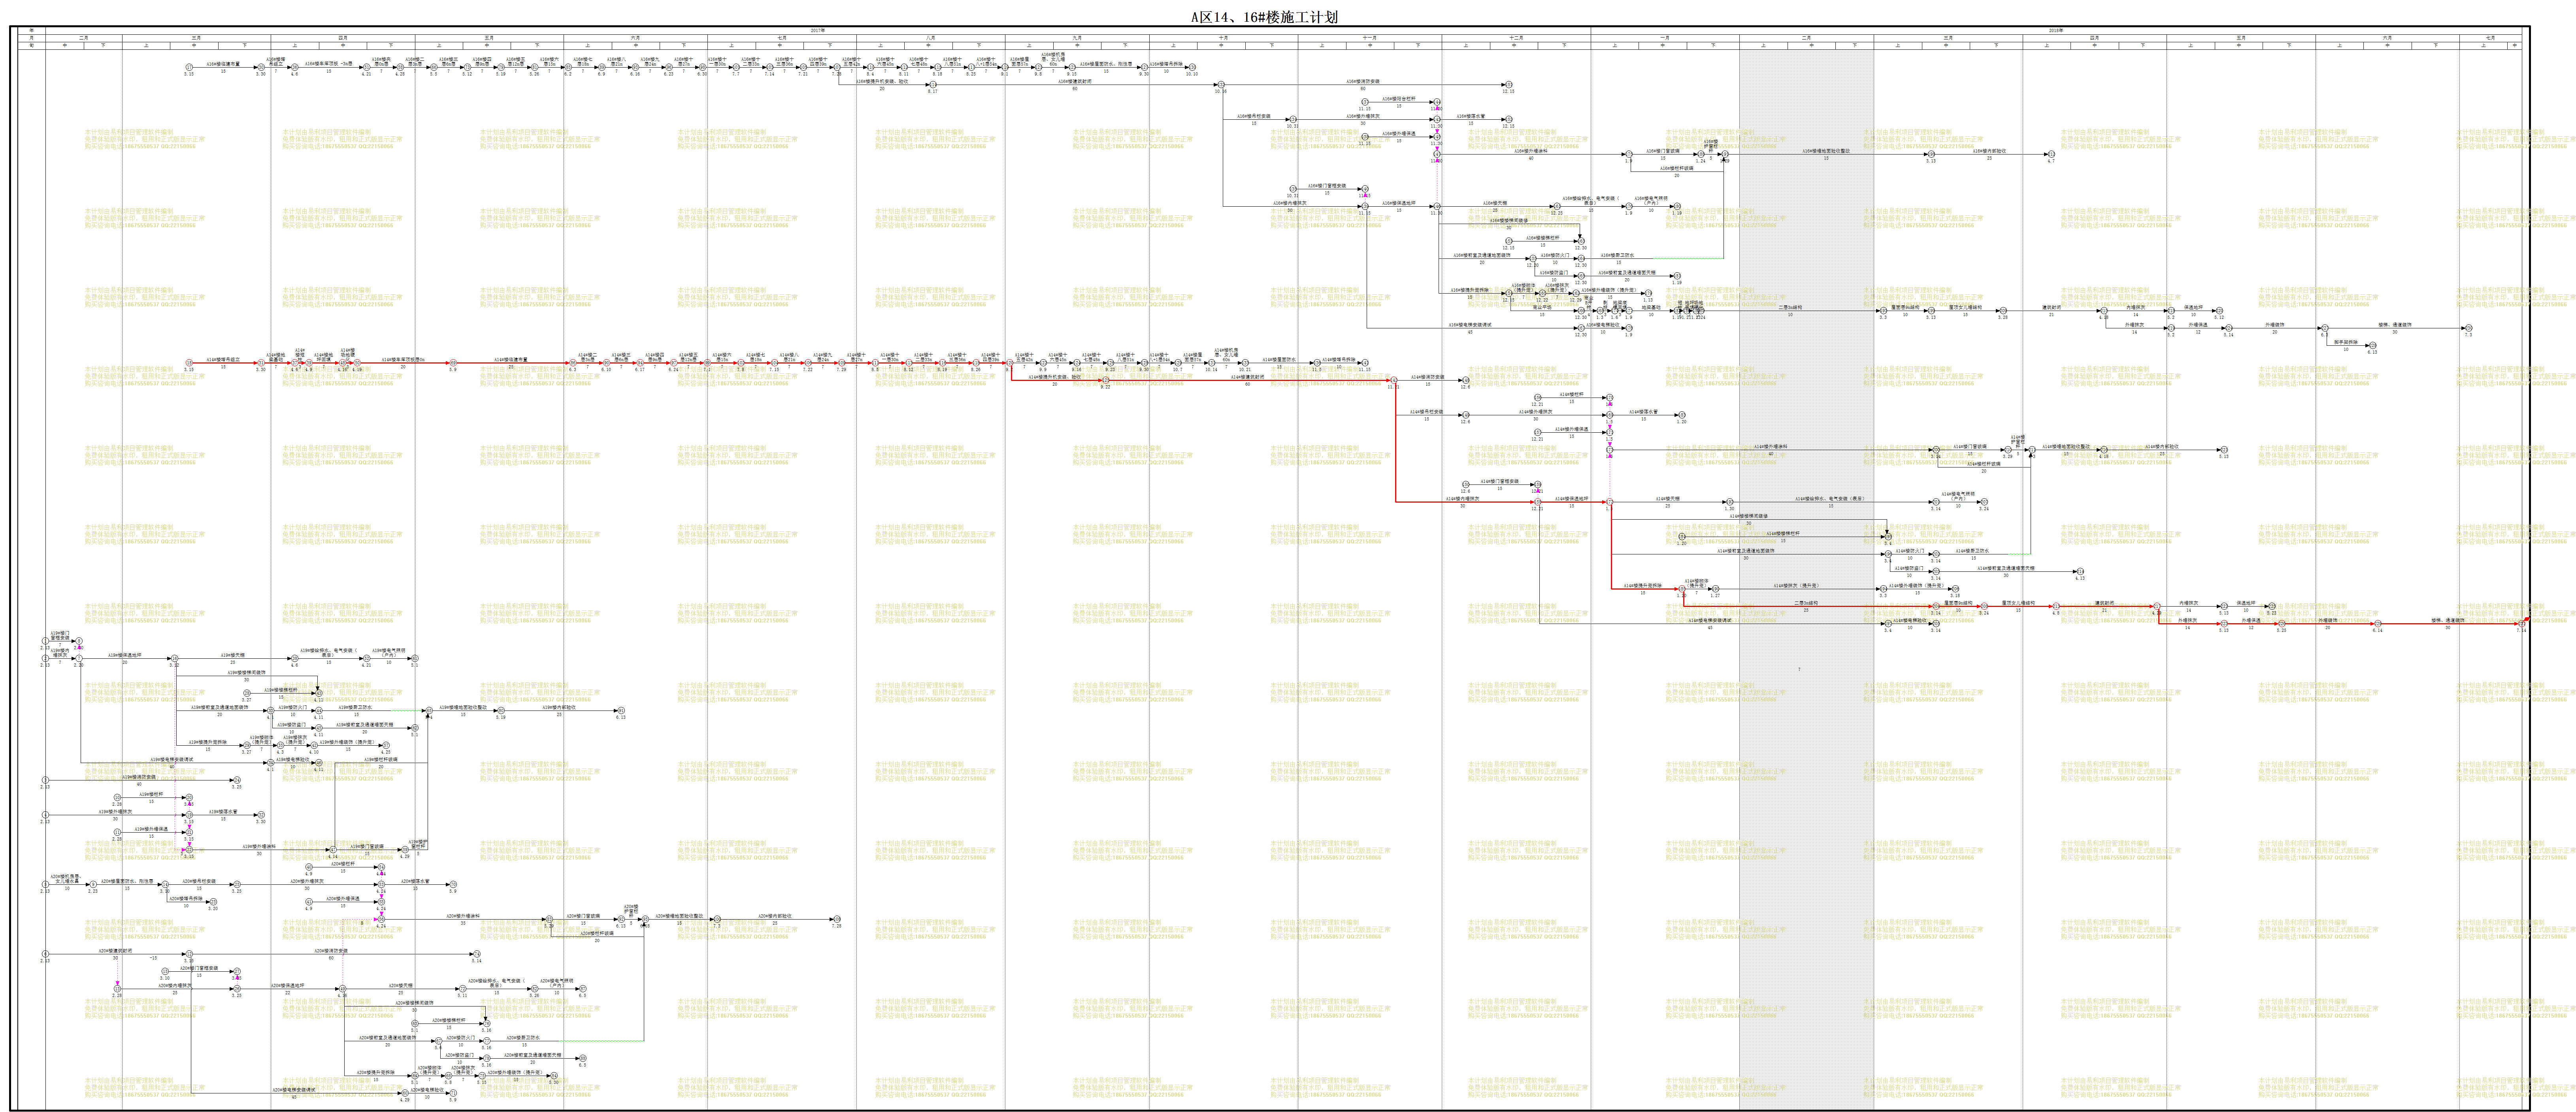Viewport: 2576px width, 1112px height.
Task: Click activity label A16#楼墙地面验收整改
Action: pos(1826,151)
